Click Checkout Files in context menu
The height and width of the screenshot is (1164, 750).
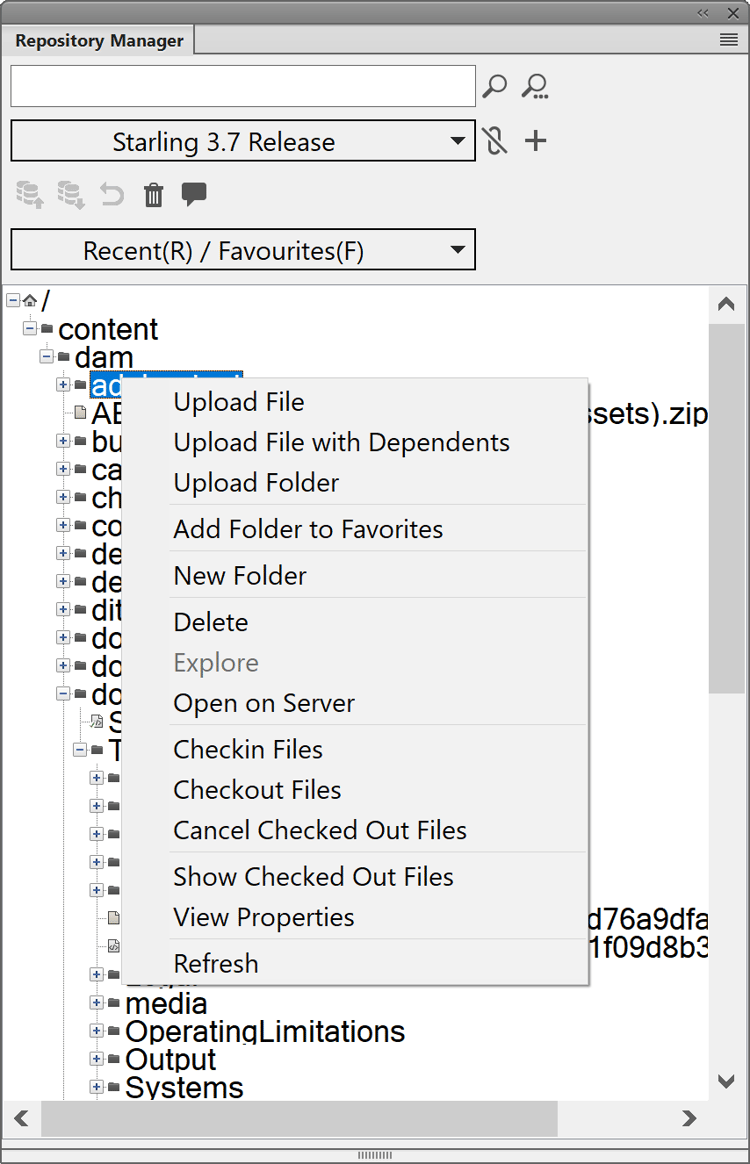pos(257,790)
